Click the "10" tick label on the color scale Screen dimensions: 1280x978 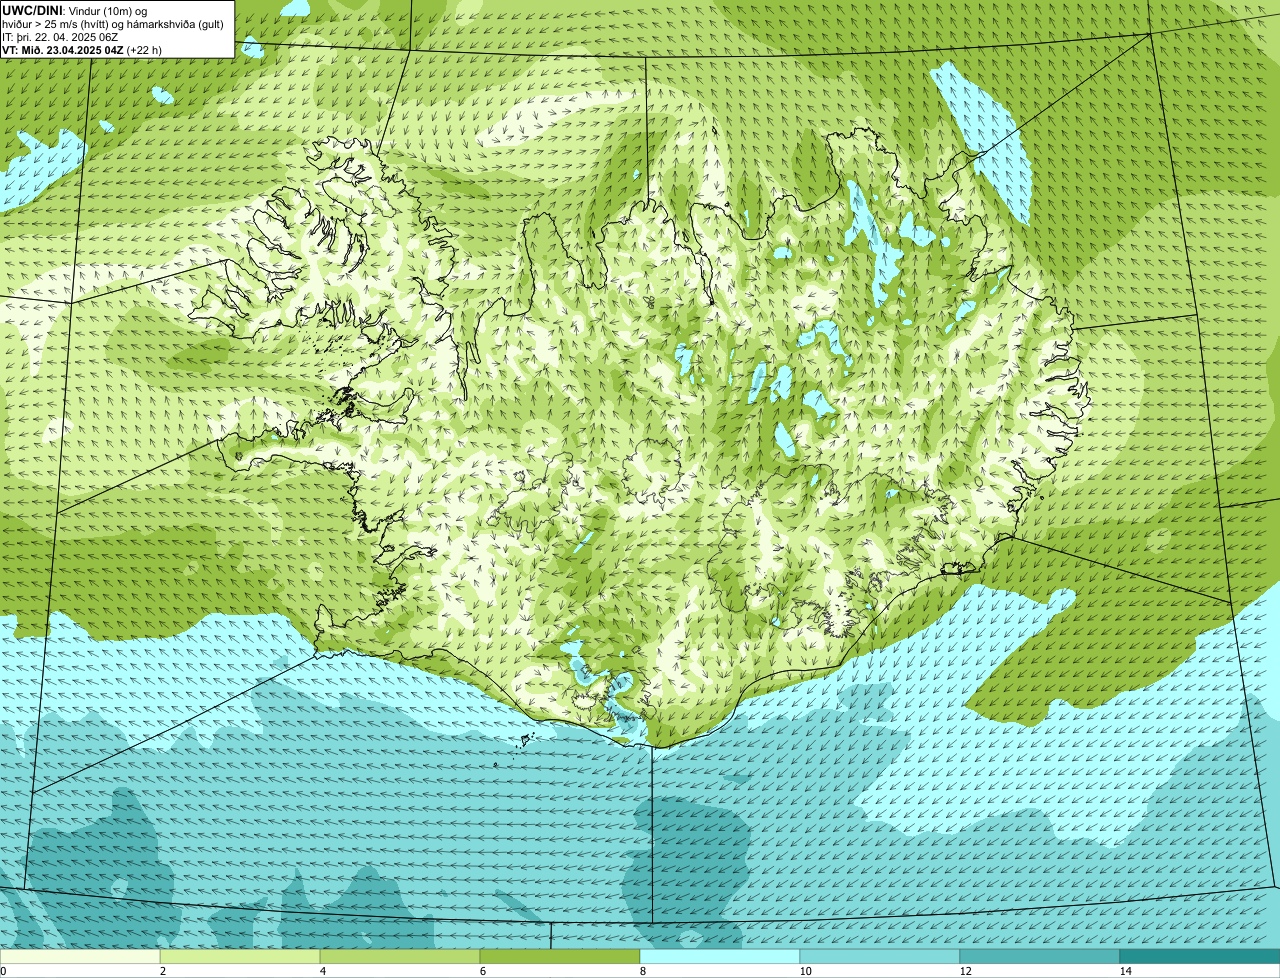coord(805,971)
